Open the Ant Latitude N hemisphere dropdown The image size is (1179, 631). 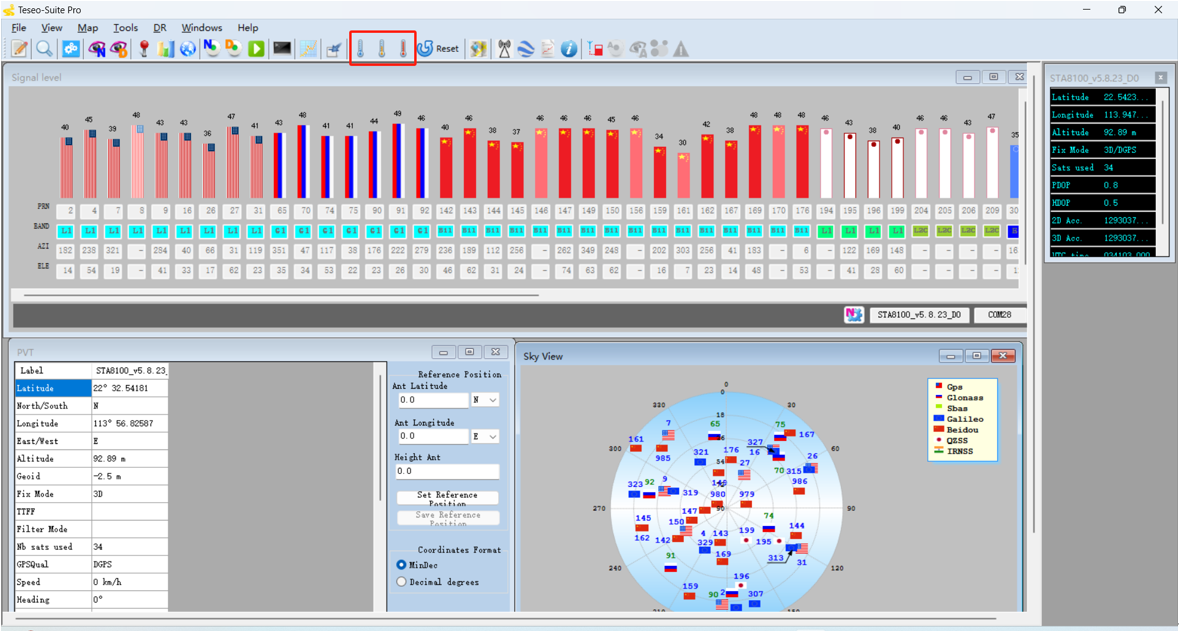[x=485, y=400]
